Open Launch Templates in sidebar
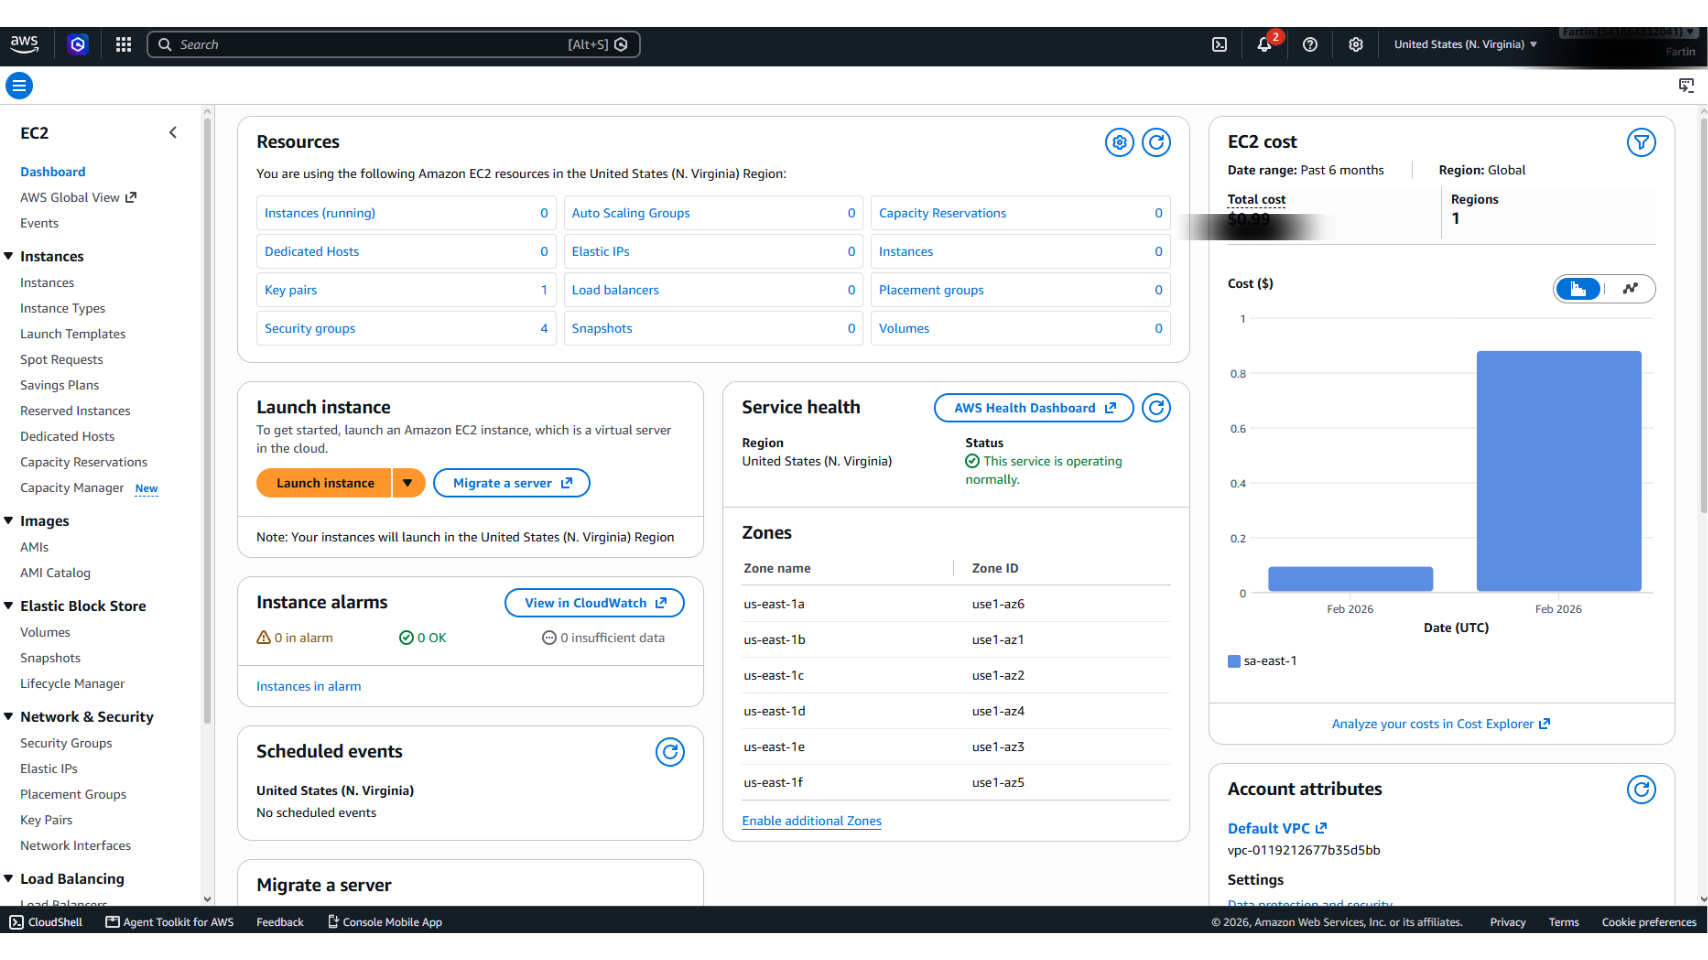This screenshot has height=960, width=1708. (x=73, y=334)
